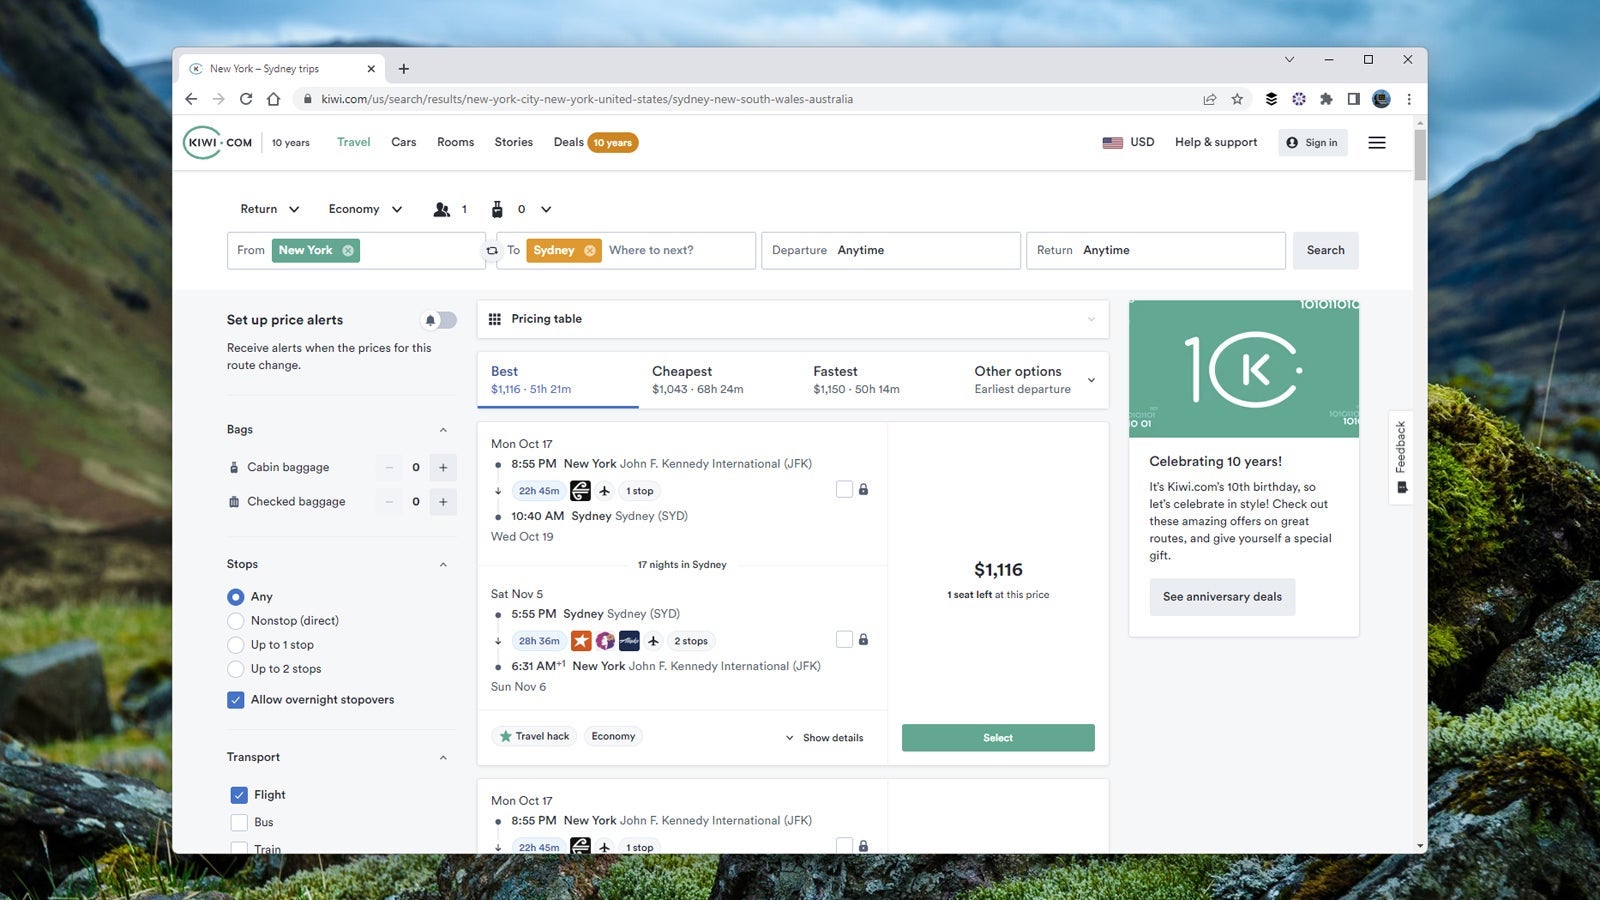
Task: Select Up to 2 stops option
Action: tap(235, 669)
